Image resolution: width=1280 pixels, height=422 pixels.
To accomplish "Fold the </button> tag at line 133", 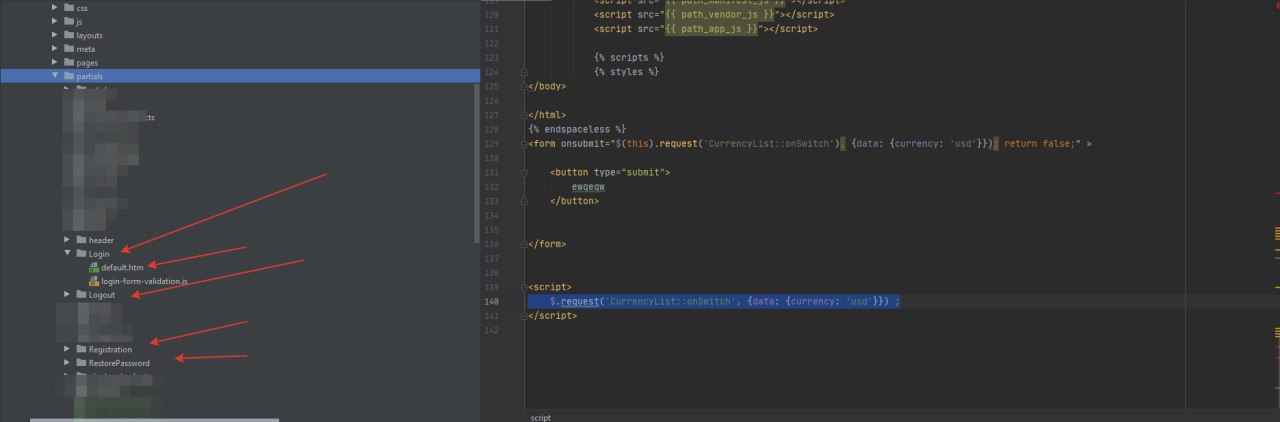I will (x=524, y=201).
